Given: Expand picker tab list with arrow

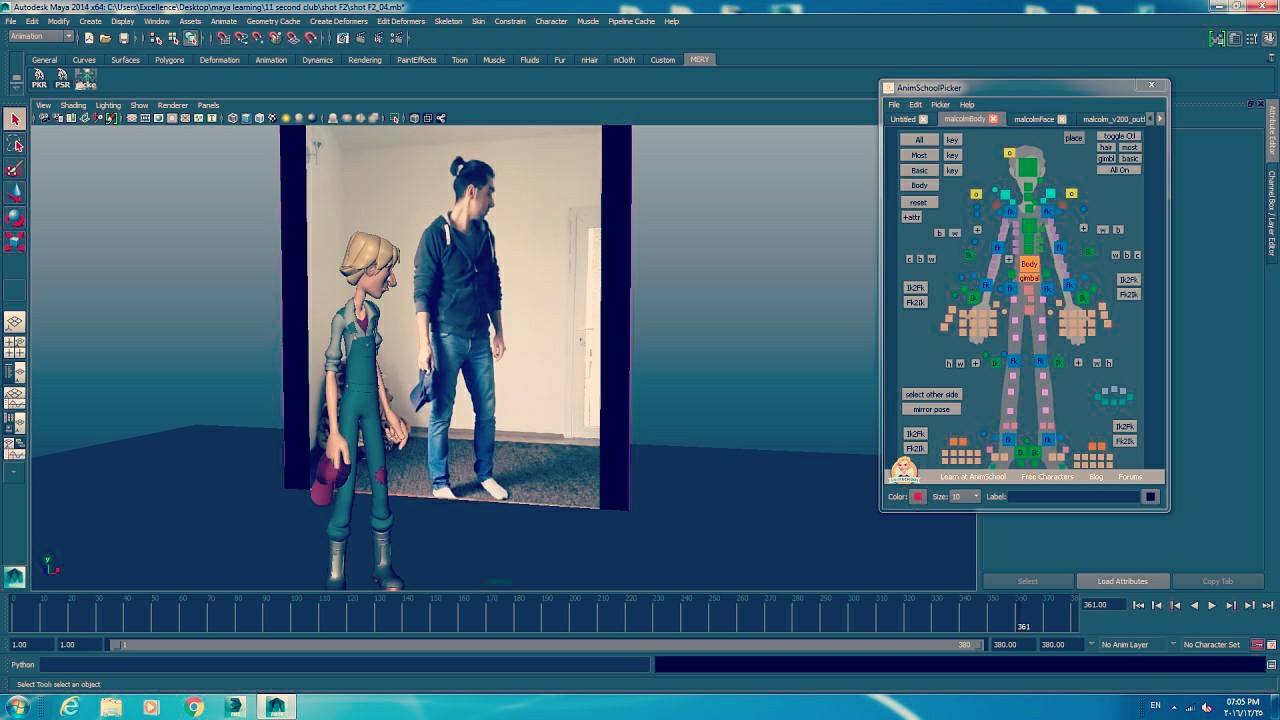Looking at the screenshot, I should click(1160, 118).
